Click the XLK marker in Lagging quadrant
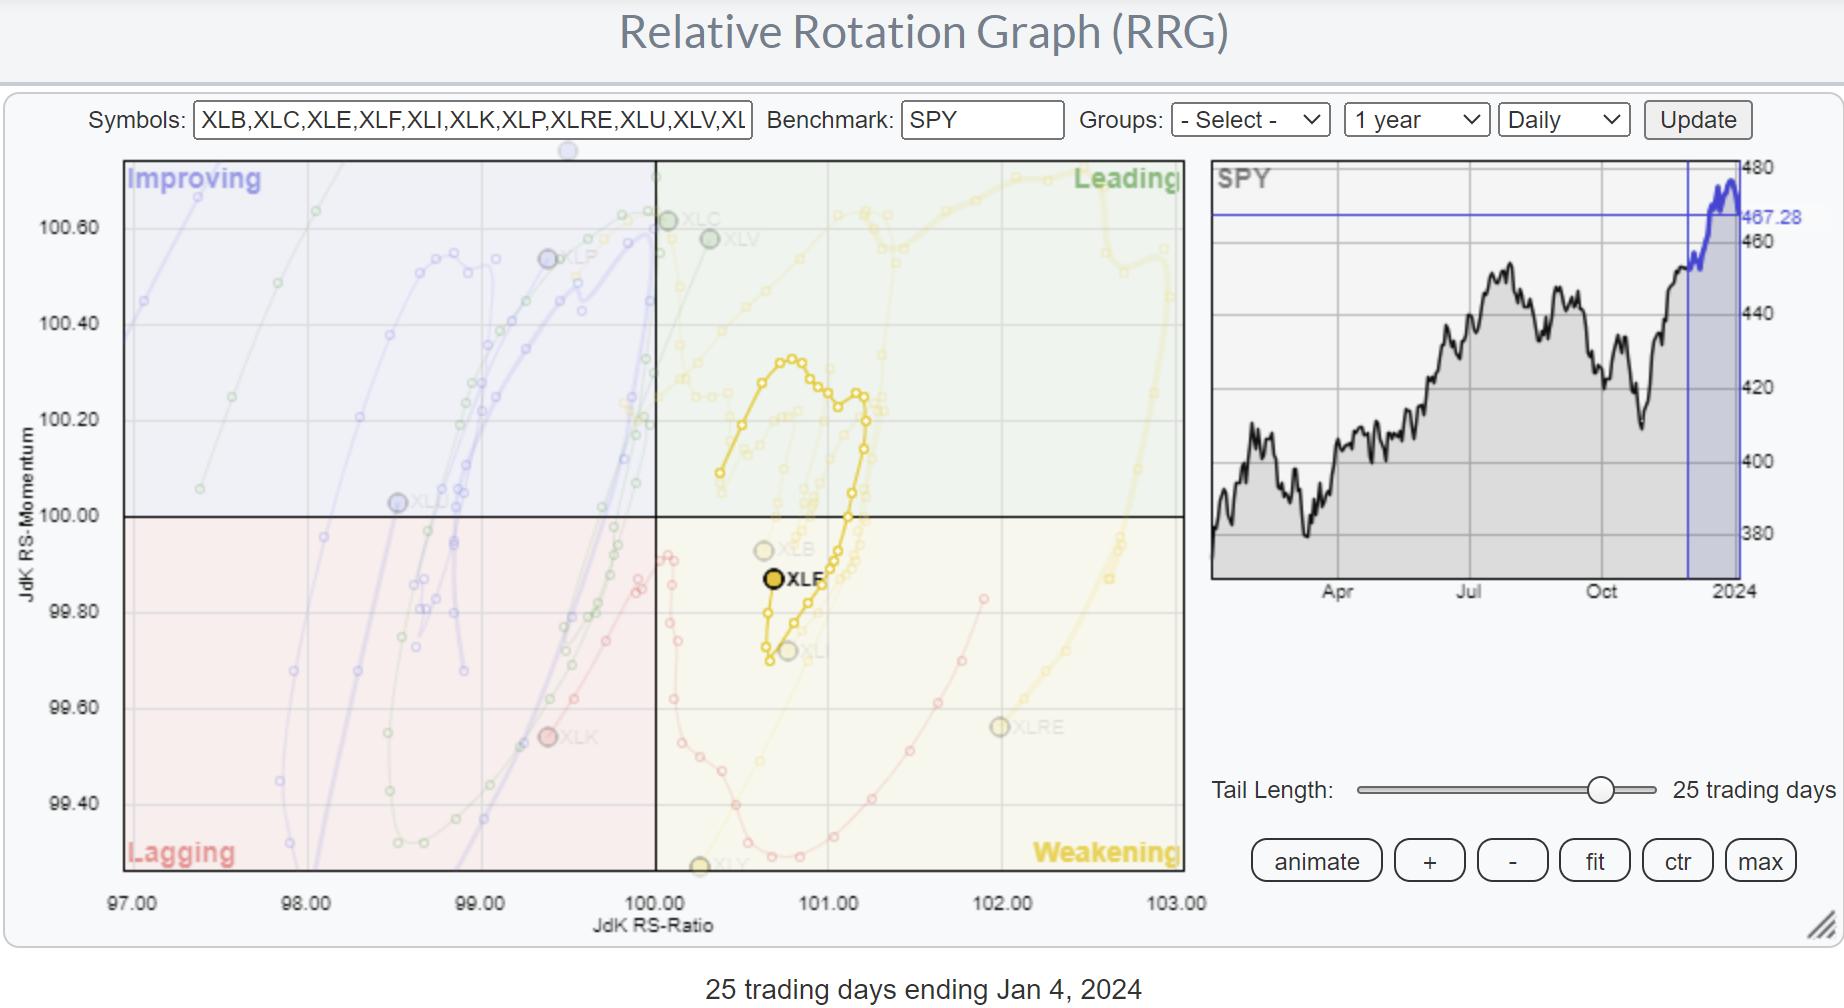Image resolution: width=1844 pixels, height=1008 pixels. click(x=548, y=737)
